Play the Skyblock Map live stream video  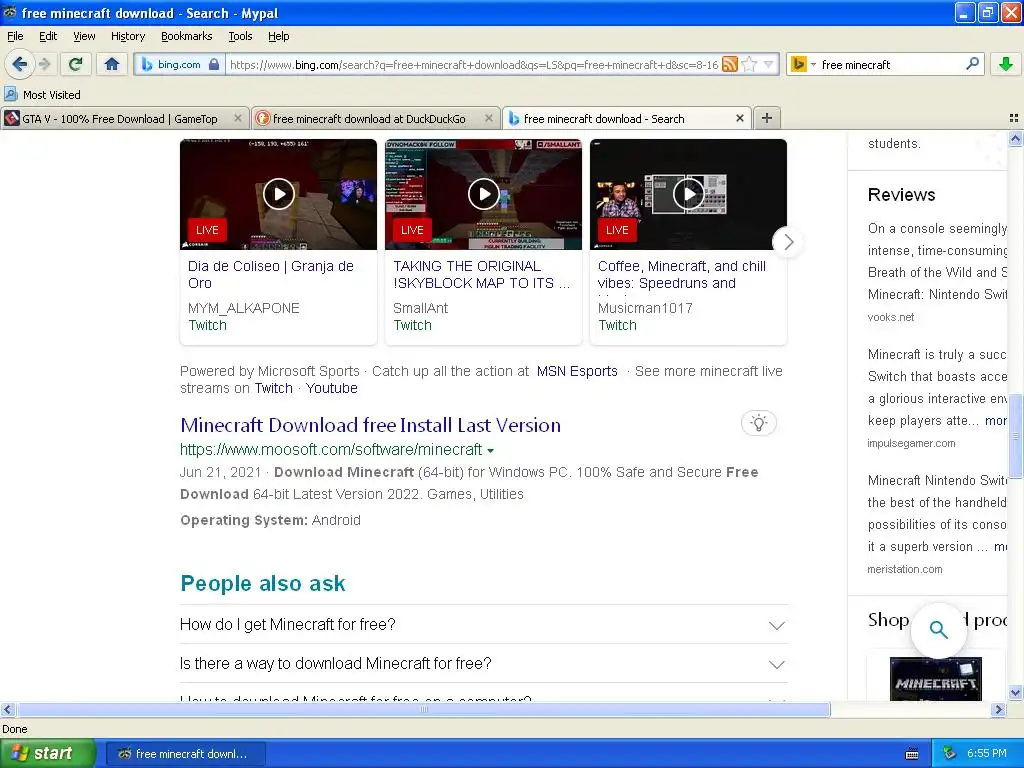(484, 194)
